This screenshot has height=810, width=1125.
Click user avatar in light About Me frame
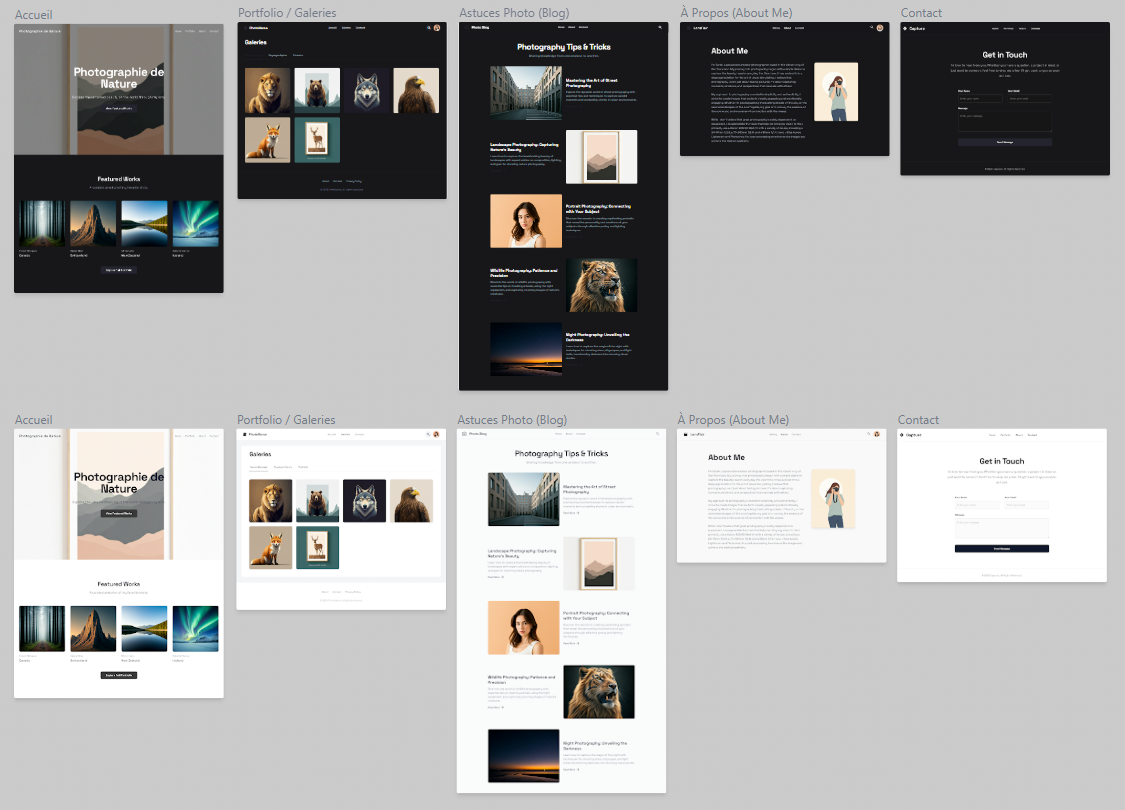click(x=877, y=435)
